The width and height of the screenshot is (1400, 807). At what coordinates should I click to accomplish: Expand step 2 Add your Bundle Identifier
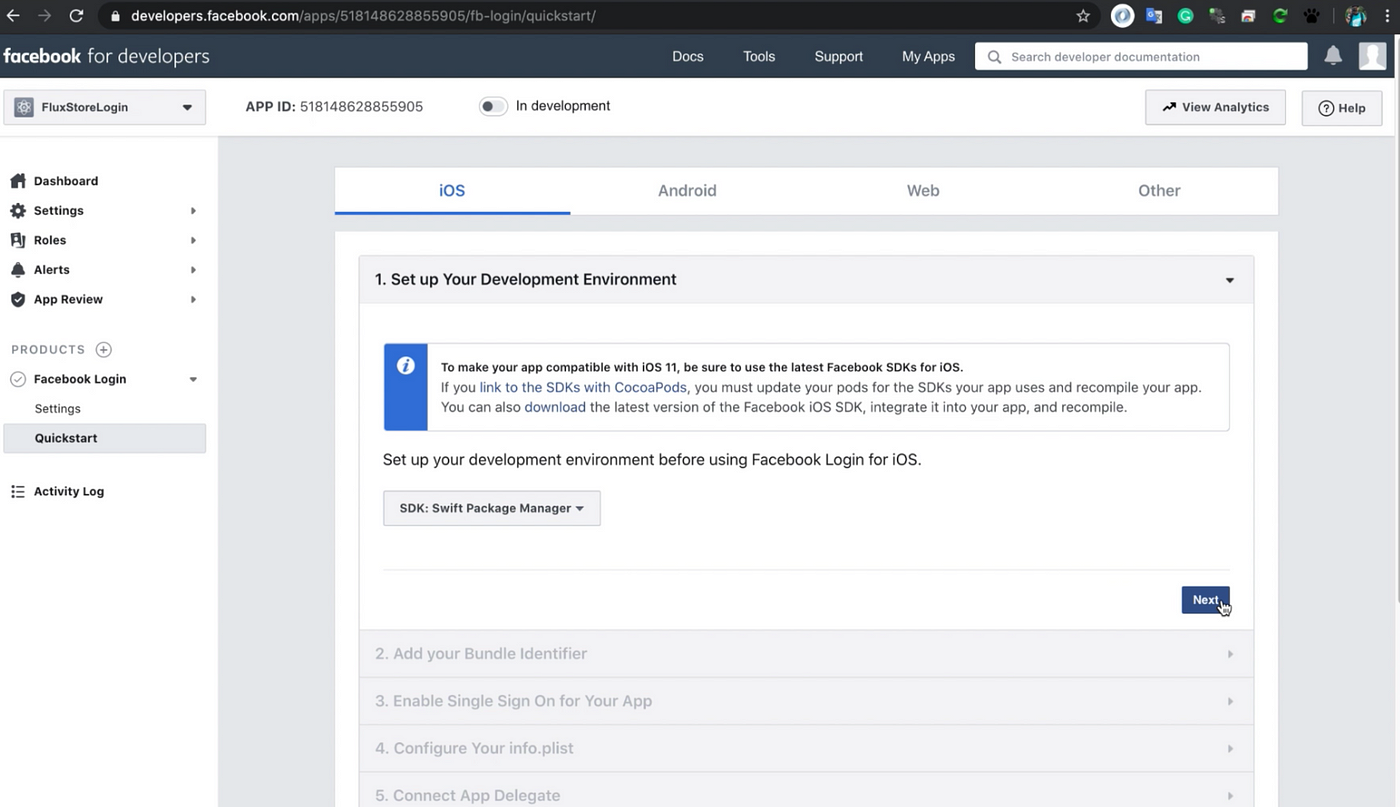(x=806, y=654)
